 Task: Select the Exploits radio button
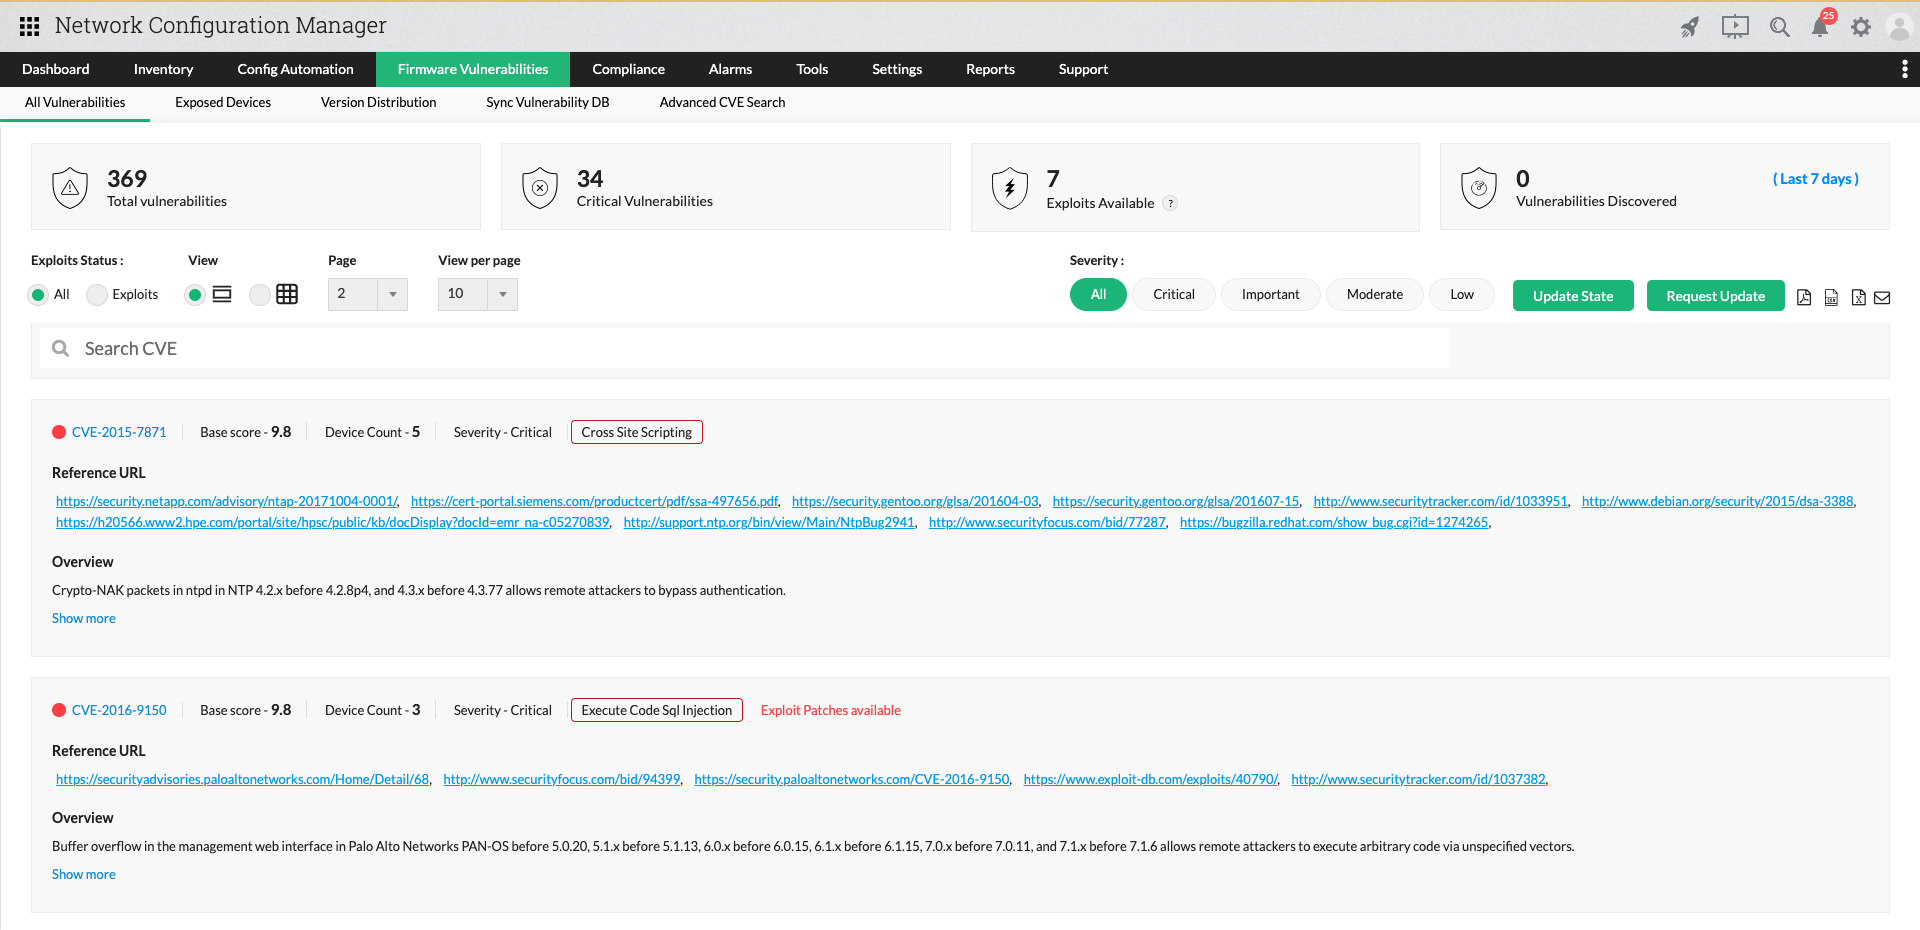point(96,294)
